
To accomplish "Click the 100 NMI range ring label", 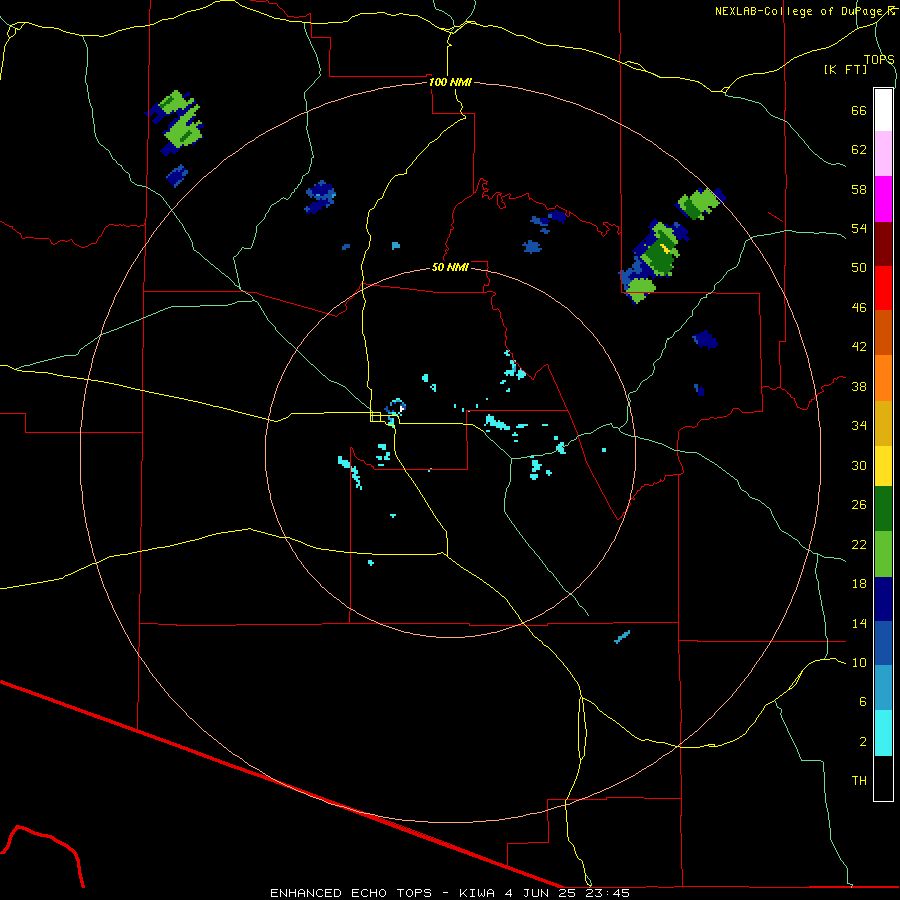I will pyautogui.click(x=450, y=82).
